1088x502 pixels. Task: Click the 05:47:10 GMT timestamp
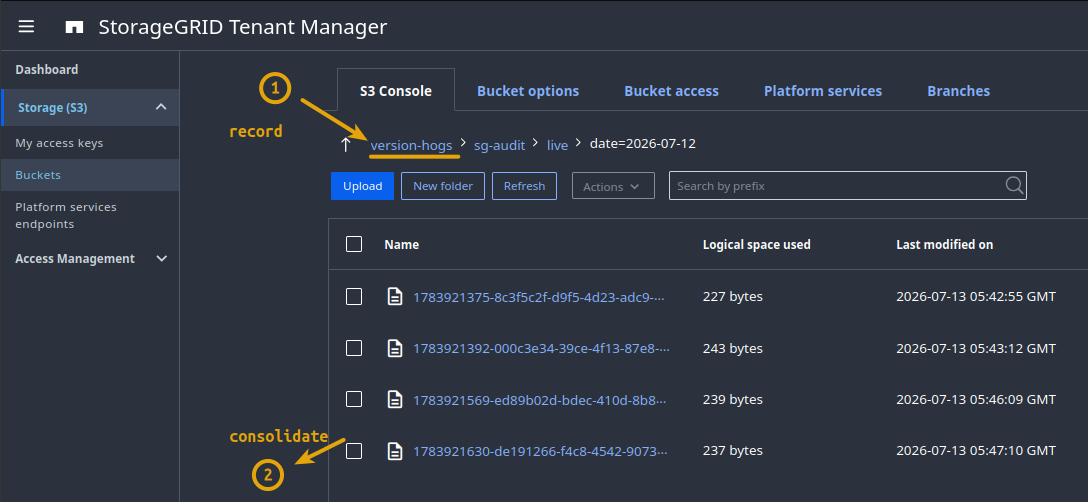click(x=976, y=451)
